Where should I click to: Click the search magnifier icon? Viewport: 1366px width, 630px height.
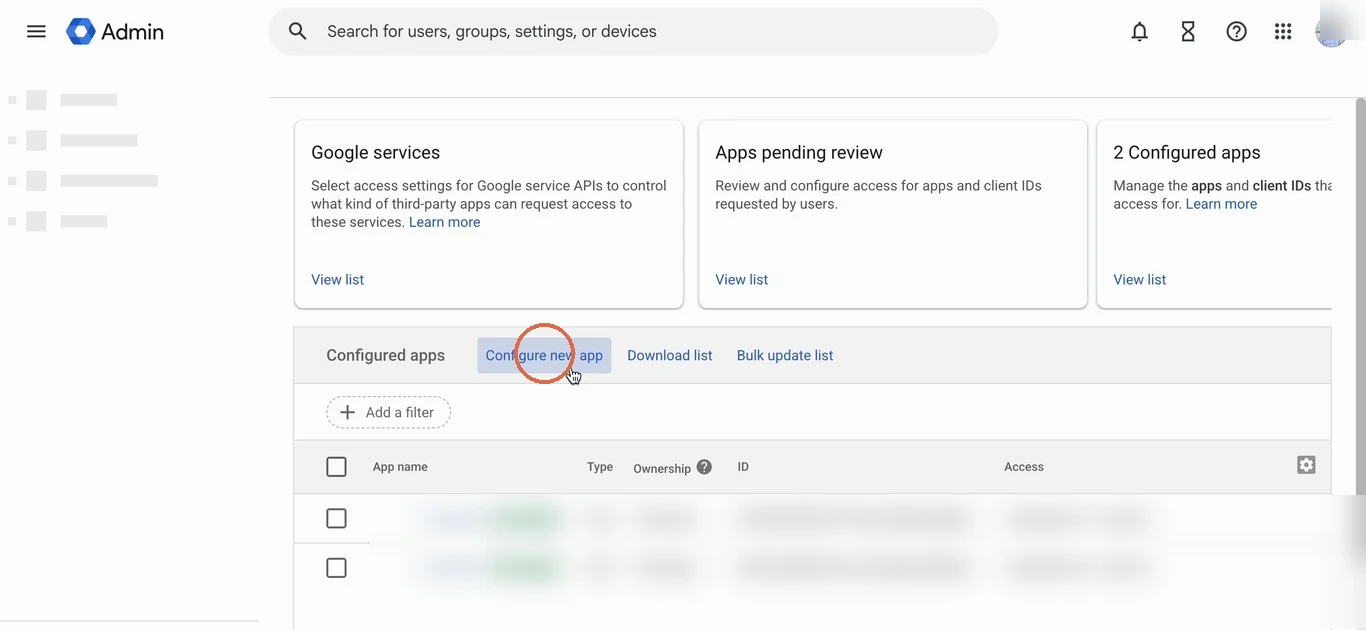(298, 31)
